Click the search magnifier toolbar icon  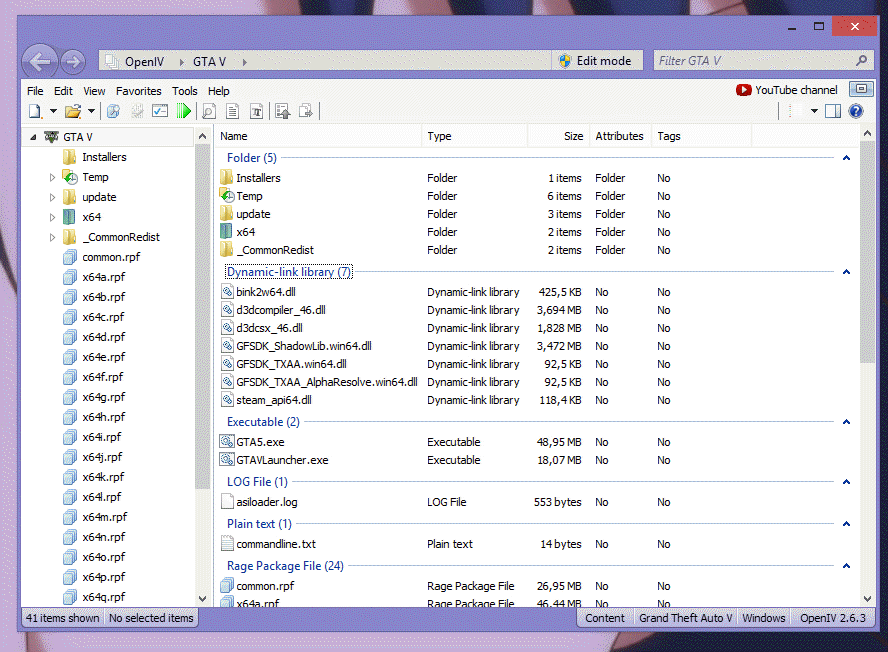(x=210, y=111)
